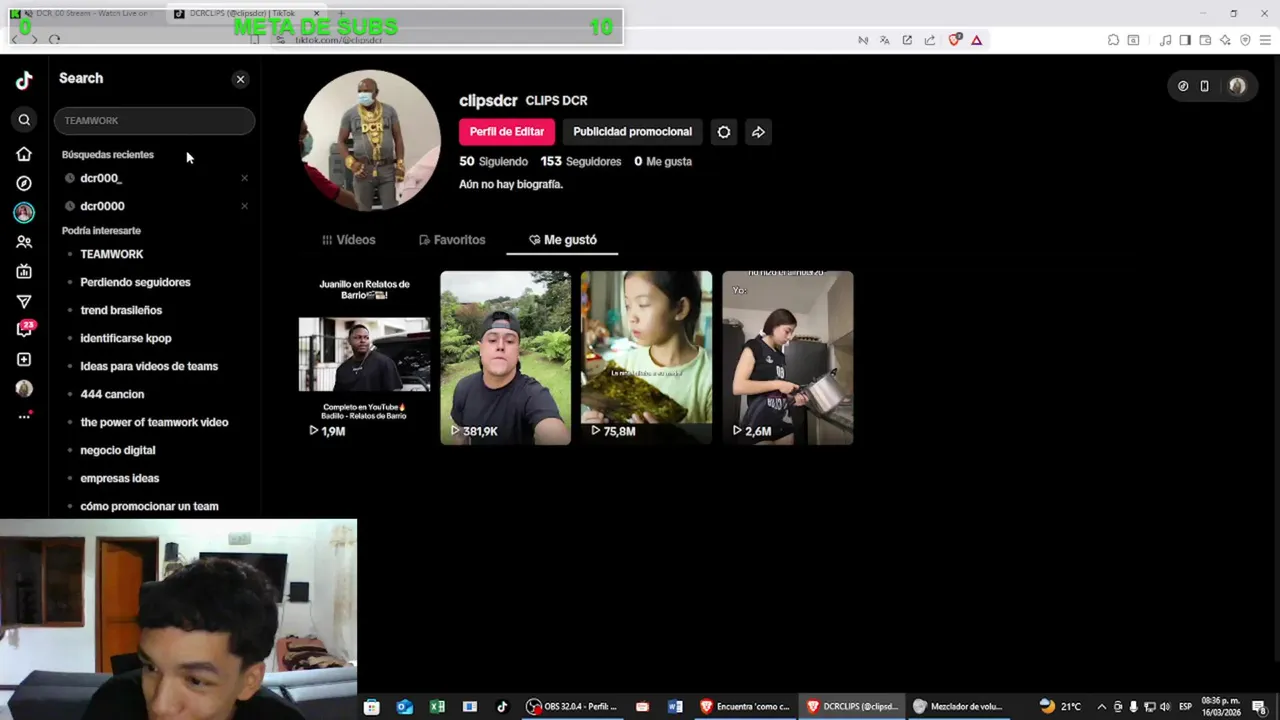Choose suggestion Perdiendo seguidores
This screenshot has width=1280, height=720.
click(x=135, y=282)
